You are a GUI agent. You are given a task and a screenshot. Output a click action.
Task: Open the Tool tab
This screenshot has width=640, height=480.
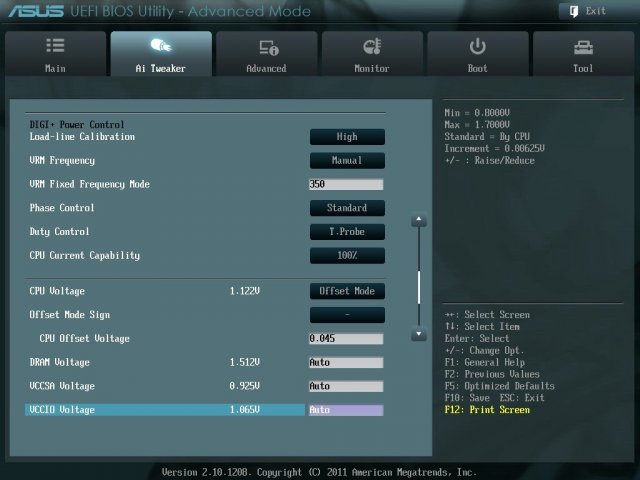583,53
